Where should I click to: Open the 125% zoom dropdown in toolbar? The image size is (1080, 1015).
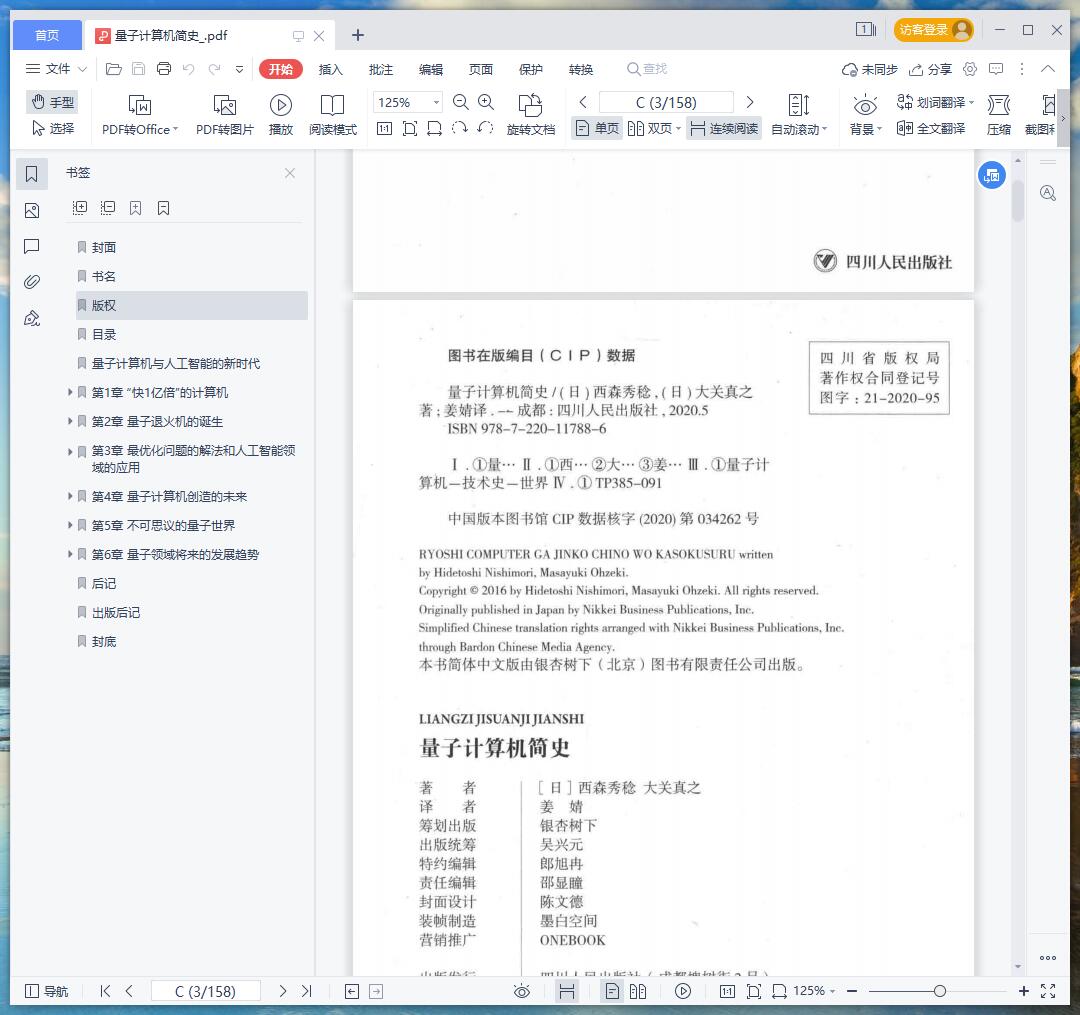[436, 102]
